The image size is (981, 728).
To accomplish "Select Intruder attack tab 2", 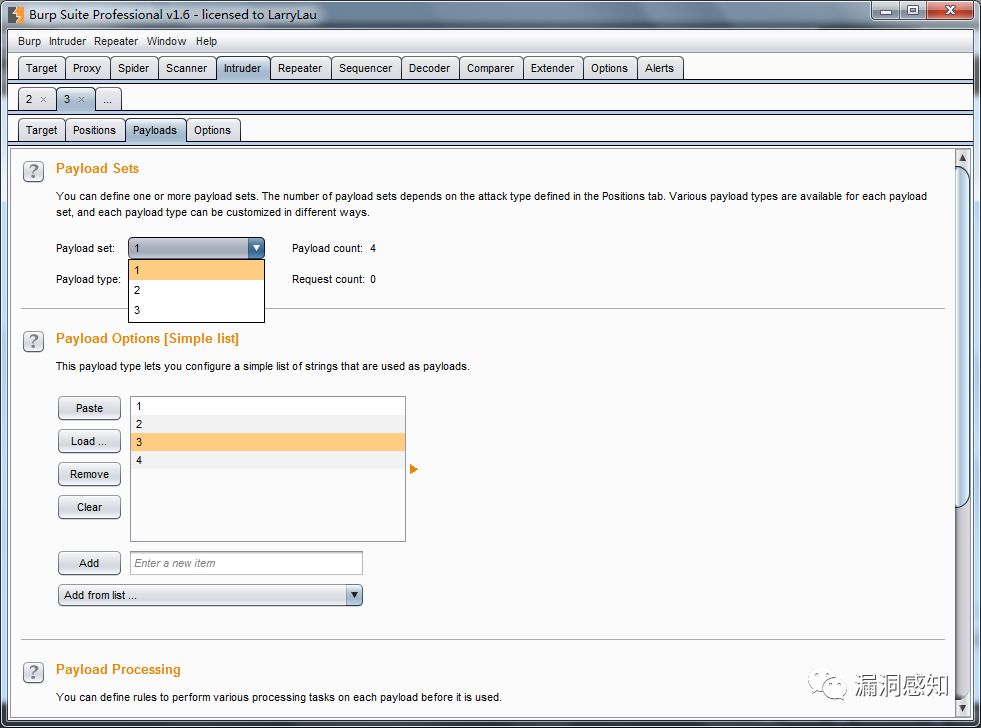I will click(x=29, y=99).
